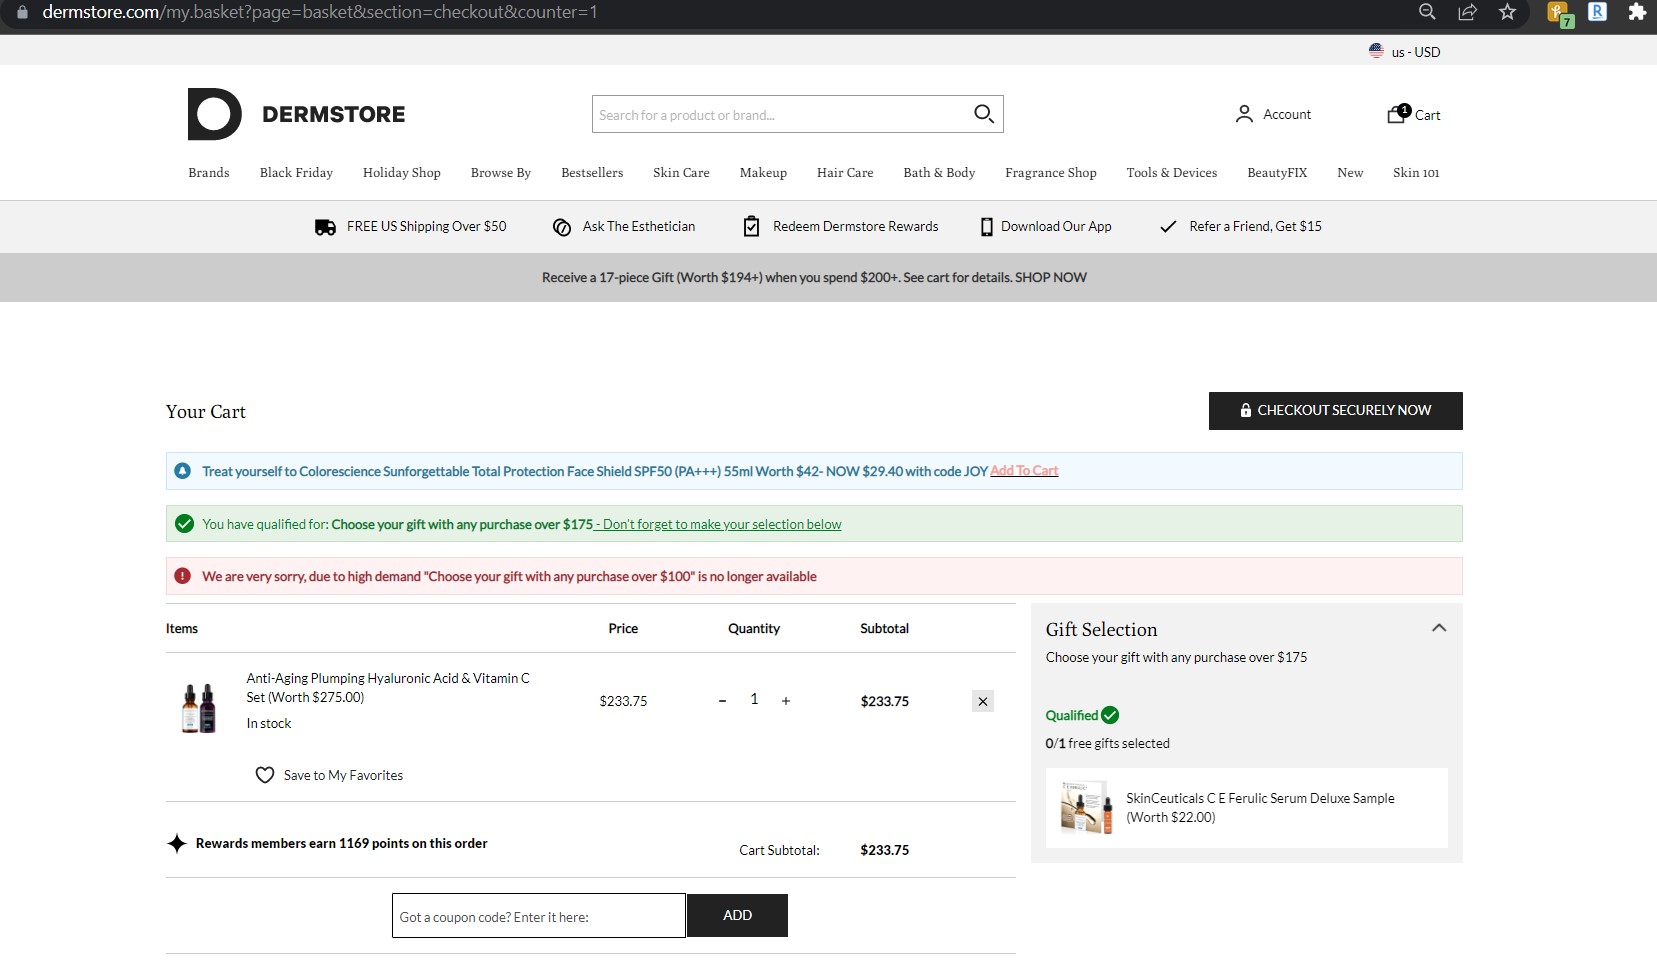Open the Account icon
Viewport: 1657px width, 963px height.
click(1243, 114)
